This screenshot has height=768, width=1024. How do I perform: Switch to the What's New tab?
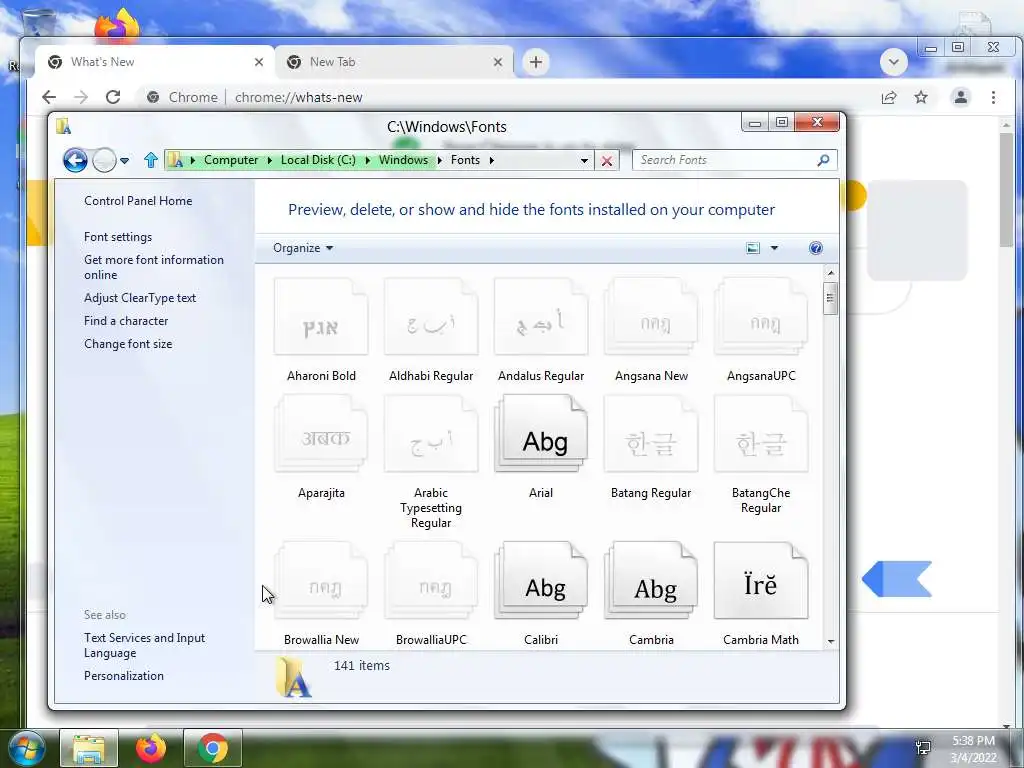pos(155,62)
